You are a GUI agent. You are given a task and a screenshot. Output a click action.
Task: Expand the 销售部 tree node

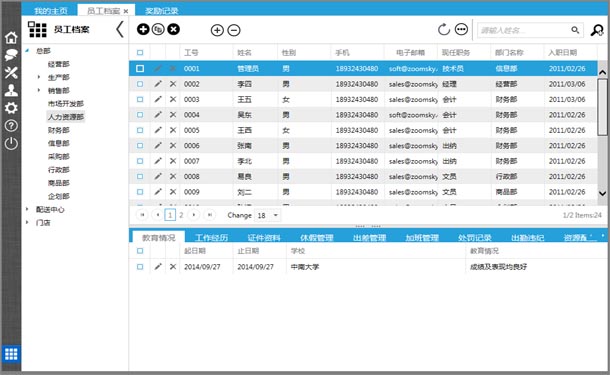point(39,90)
